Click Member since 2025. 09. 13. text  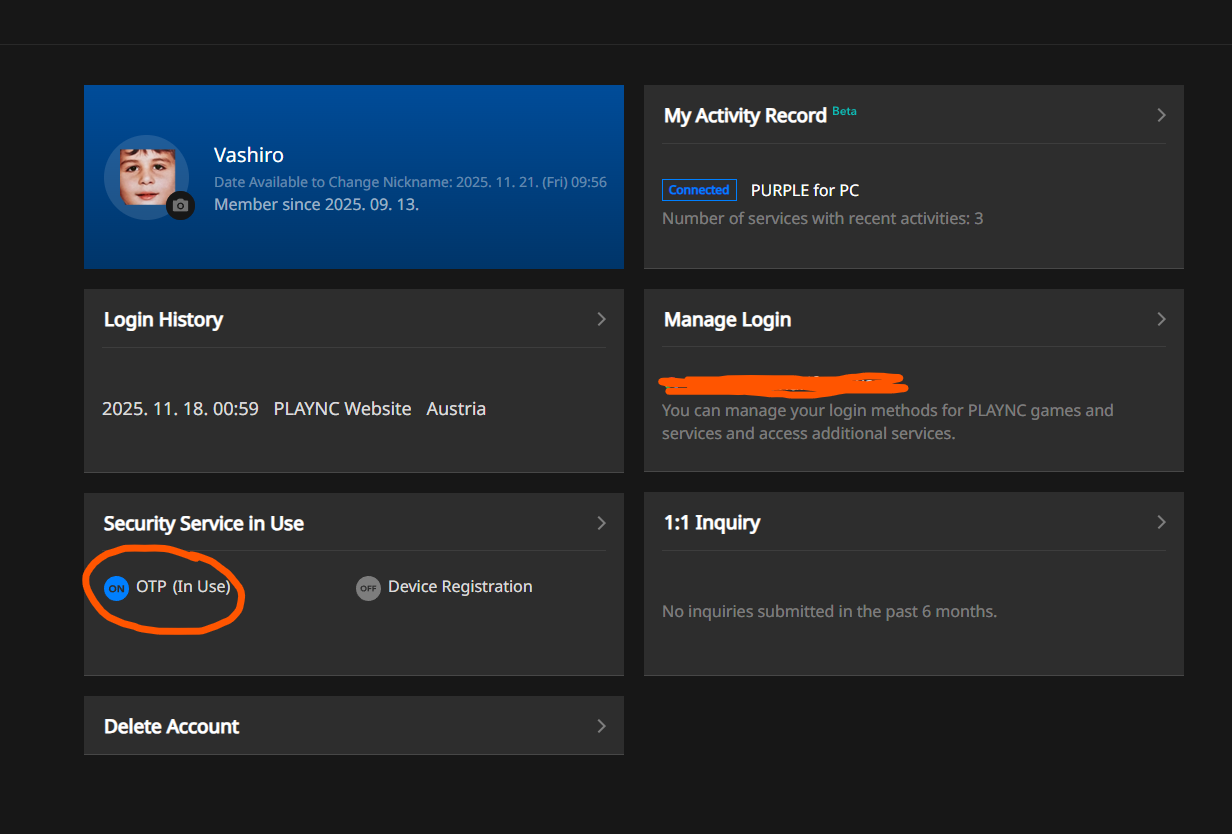click(316, 204)
